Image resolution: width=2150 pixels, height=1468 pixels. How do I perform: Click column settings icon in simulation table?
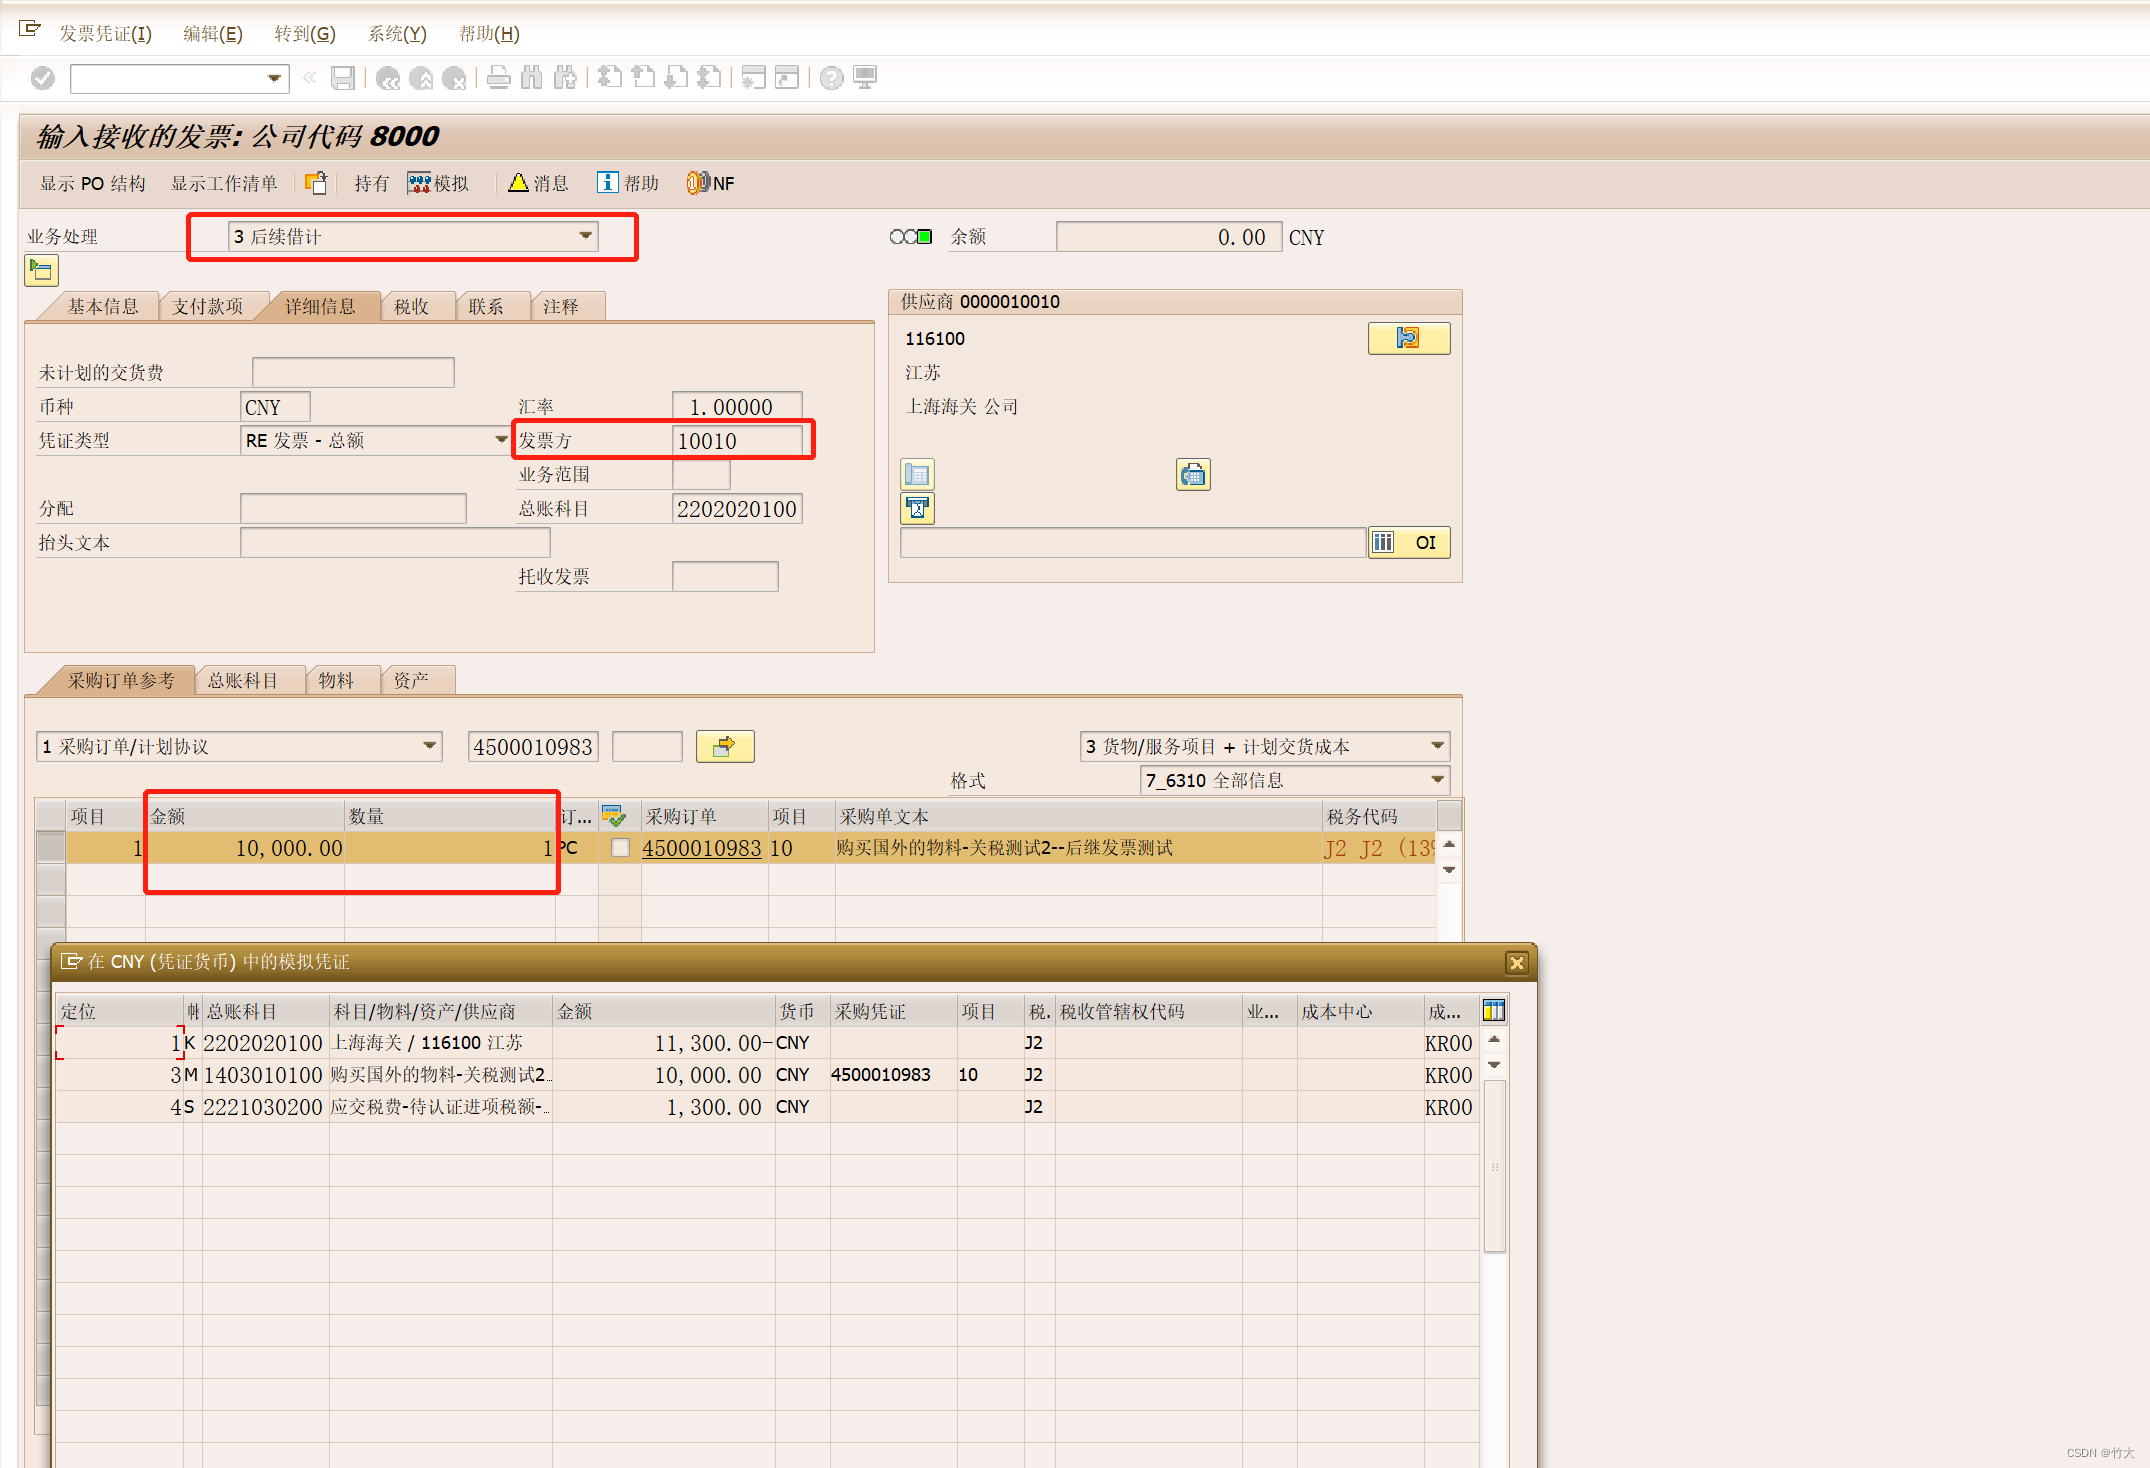point(1493,1011)
